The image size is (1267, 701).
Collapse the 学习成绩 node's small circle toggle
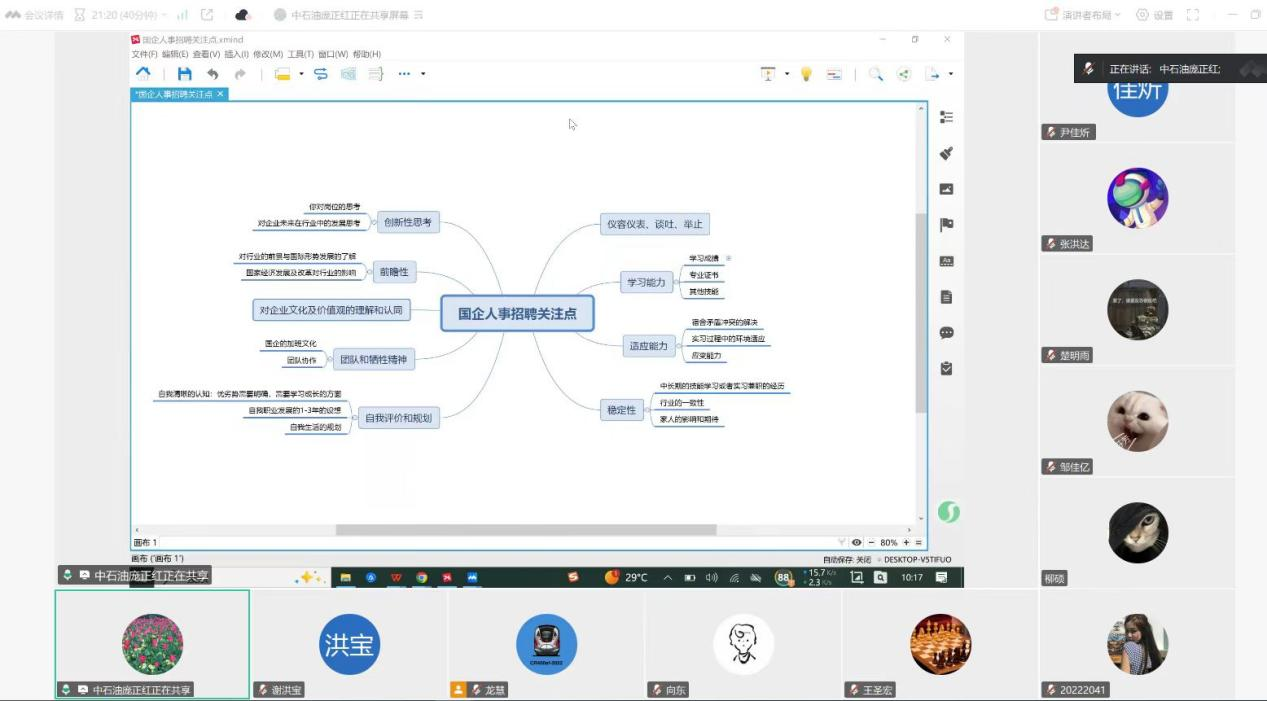(729, 258)
